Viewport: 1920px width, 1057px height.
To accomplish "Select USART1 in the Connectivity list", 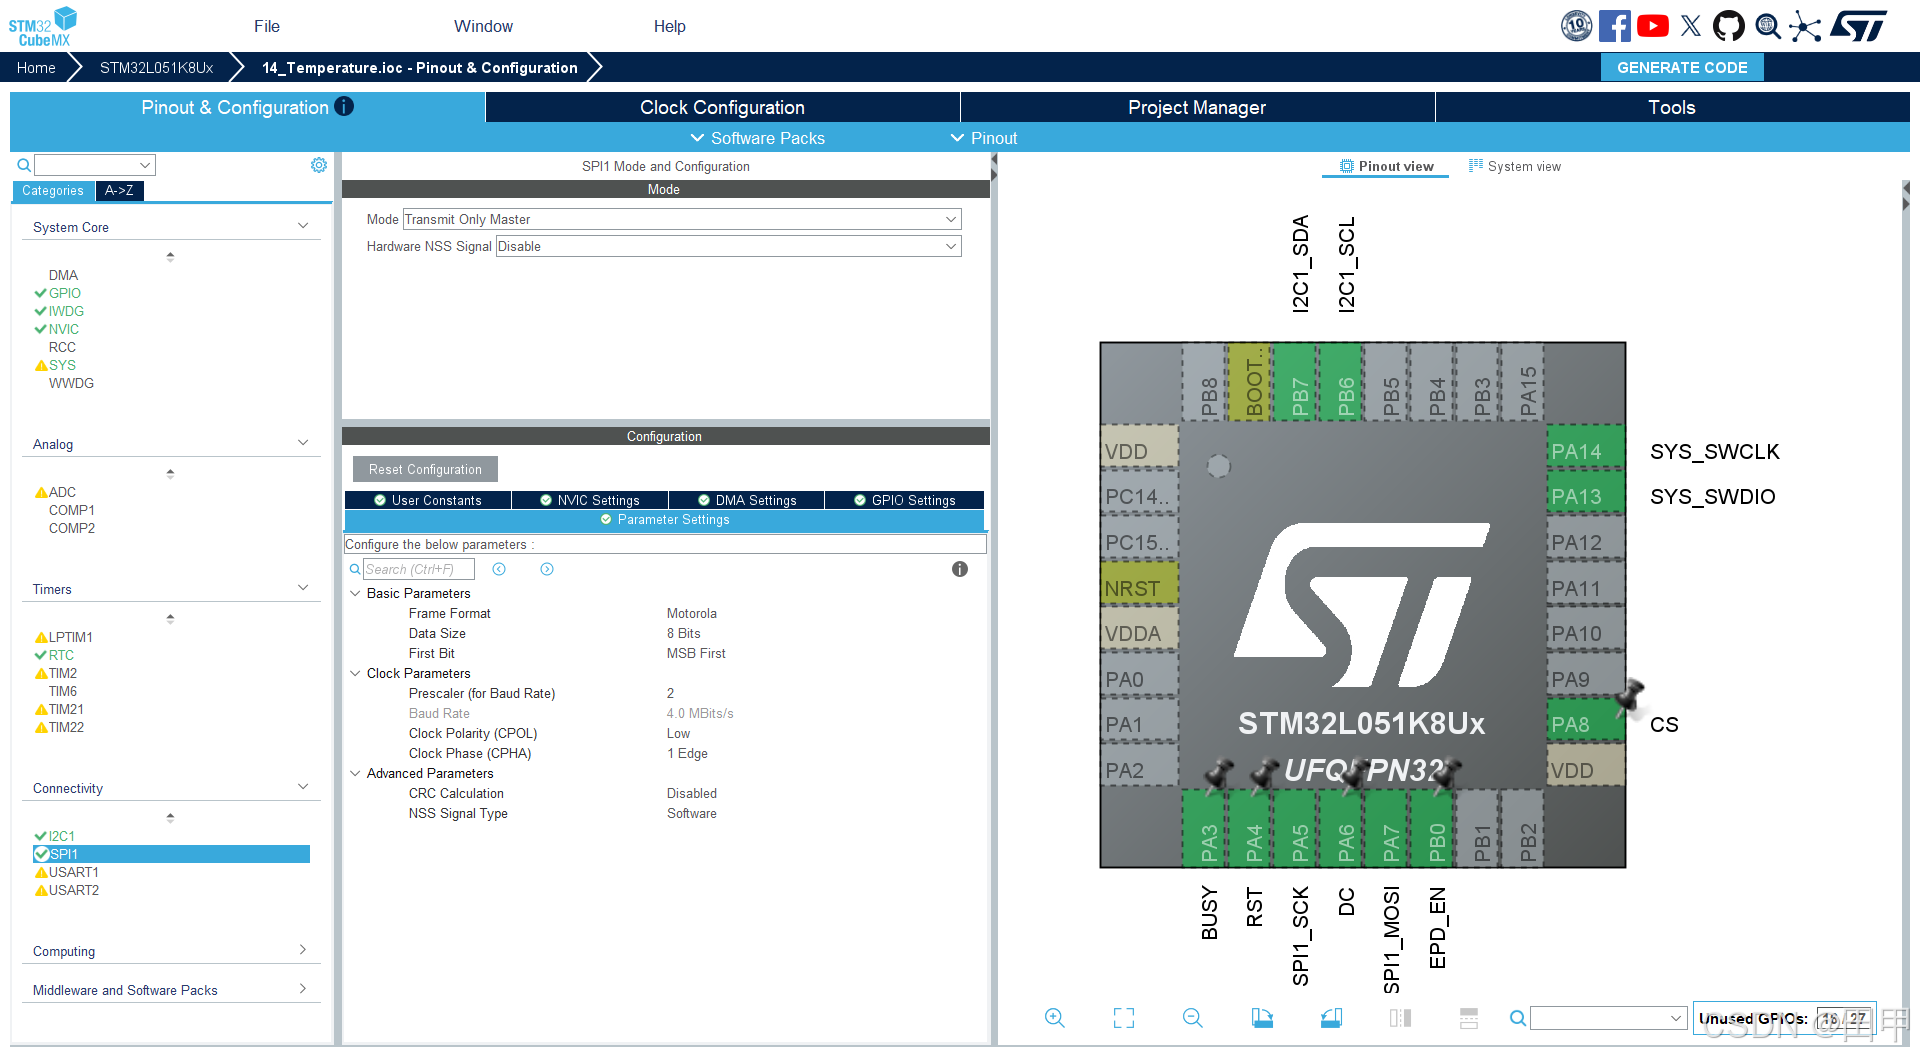I will point(73,872).
